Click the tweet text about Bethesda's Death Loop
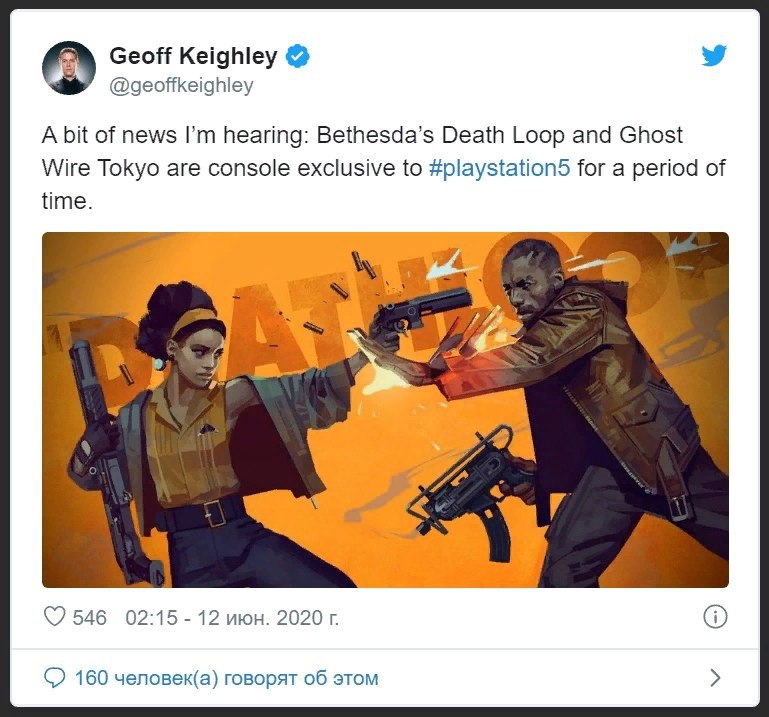Image resolution: width=769 pixels, height=717 pixels. point(385,168)
